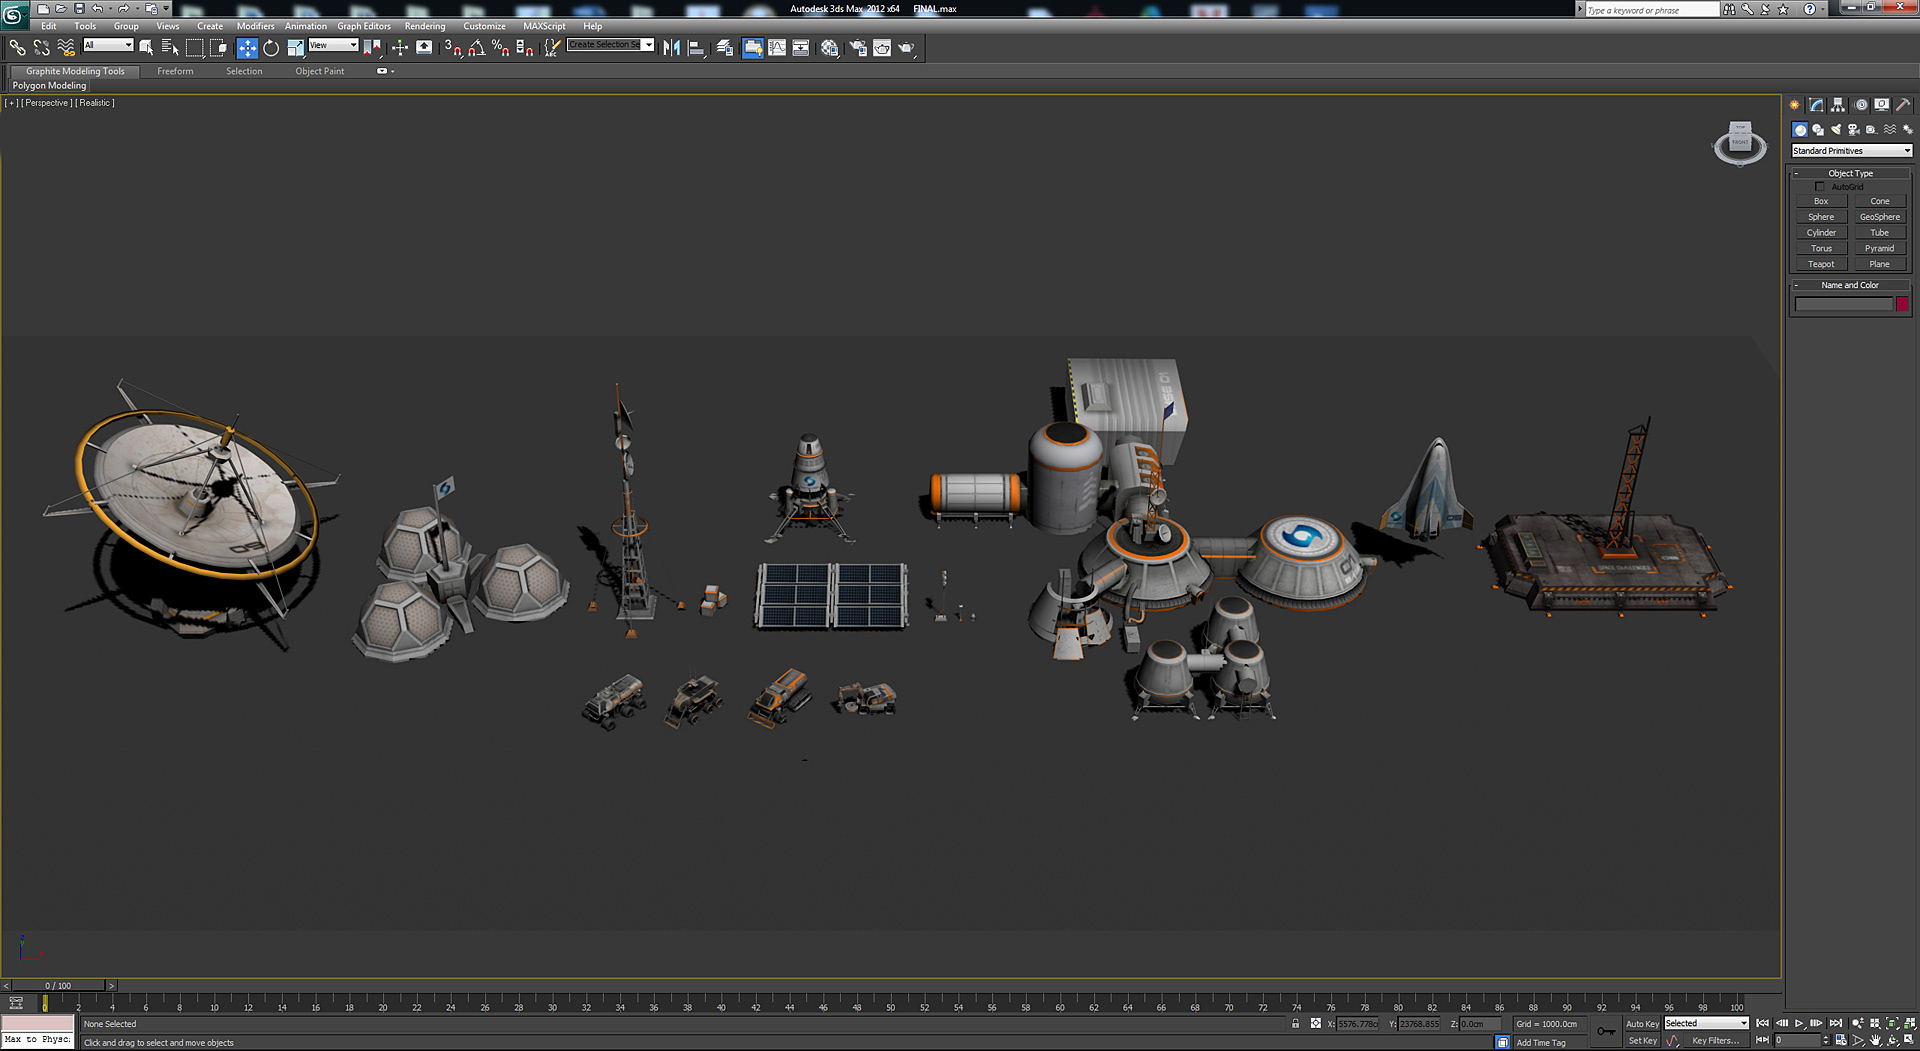This screenshot has height=1051, width=1920.
Task: Select the Lights category in Create panel
Action: (x=1836, y=129)
